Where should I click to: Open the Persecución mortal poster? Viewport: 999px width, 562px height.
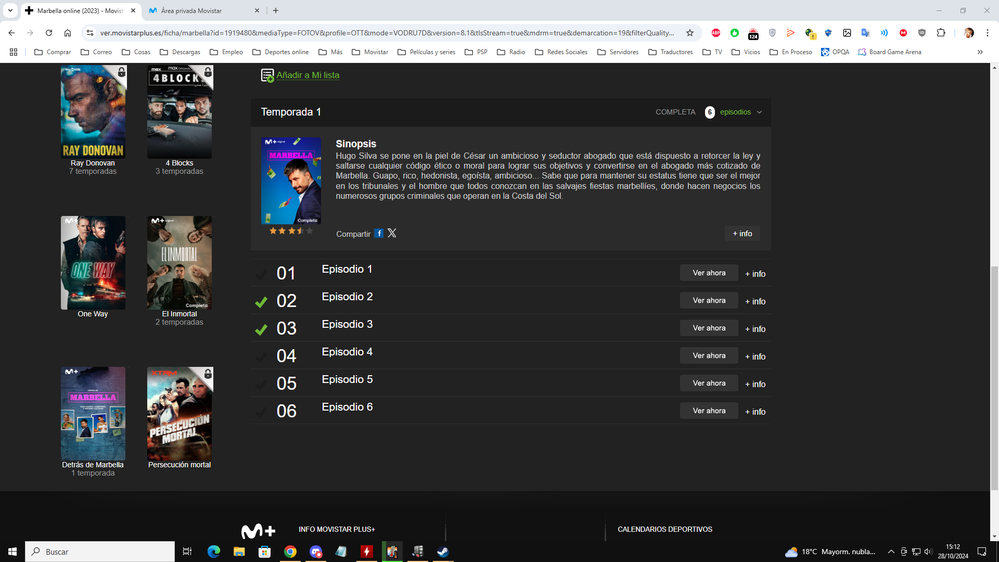click(x=180, y=414)
